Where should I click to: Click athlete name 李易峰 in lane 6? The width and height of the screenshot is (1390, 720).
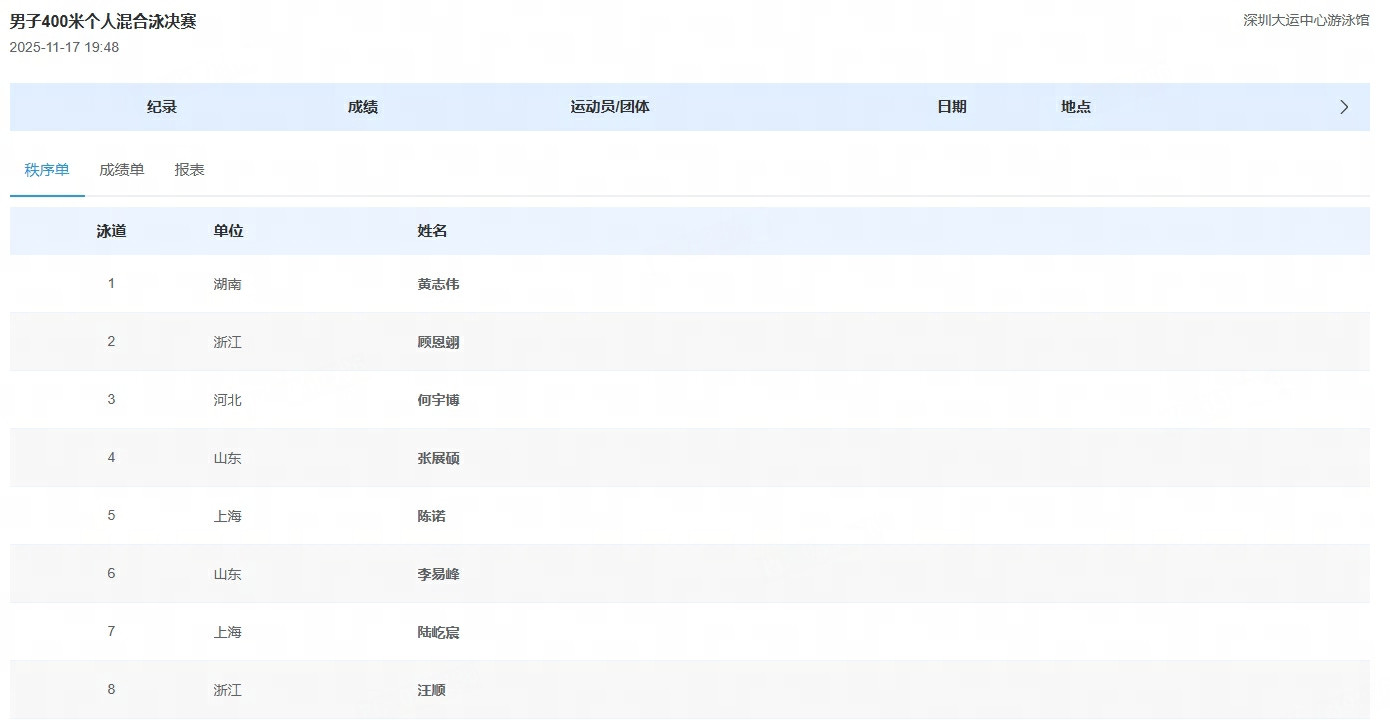(x=438, y=574)
